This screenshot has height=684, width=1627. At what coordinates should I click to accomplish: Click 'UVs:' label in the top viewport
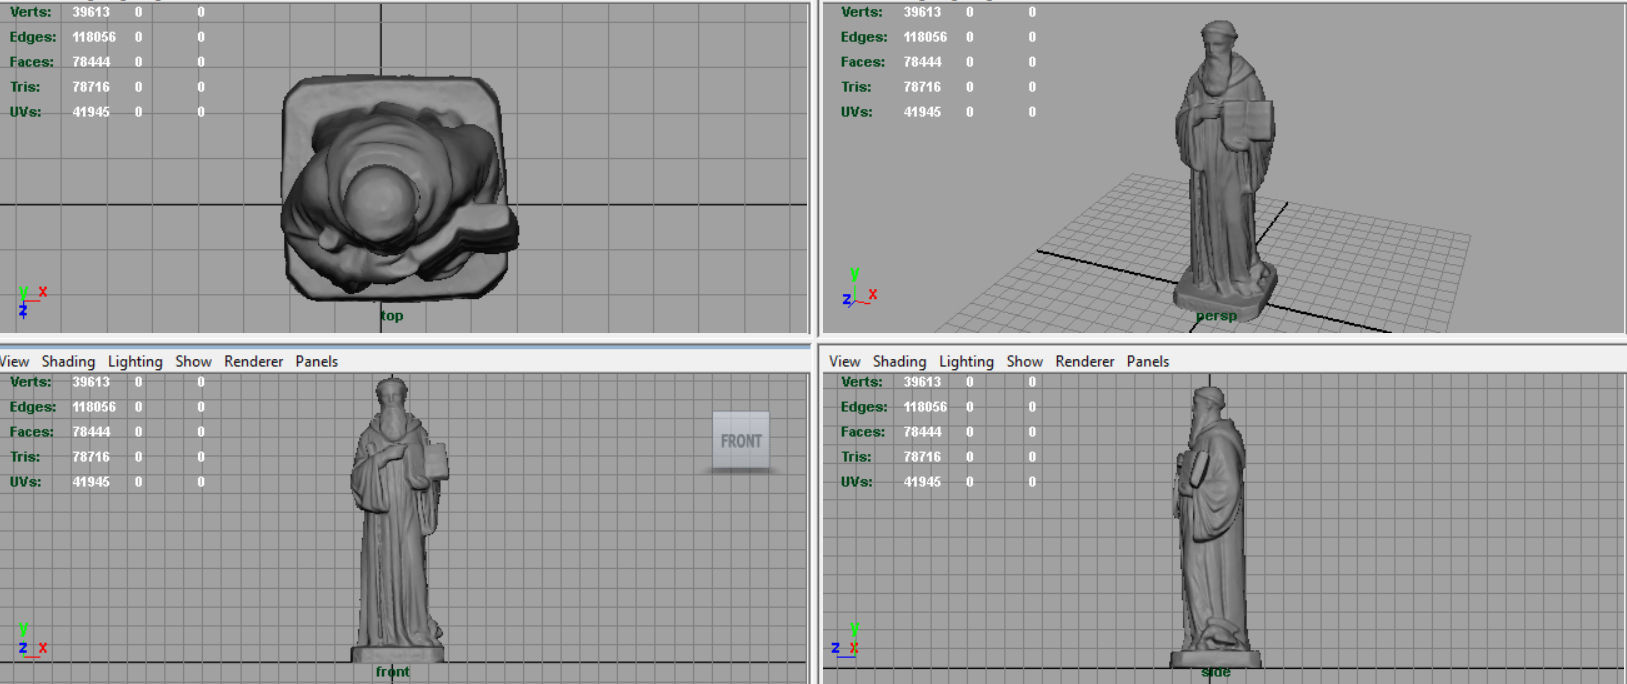[25, 112]
